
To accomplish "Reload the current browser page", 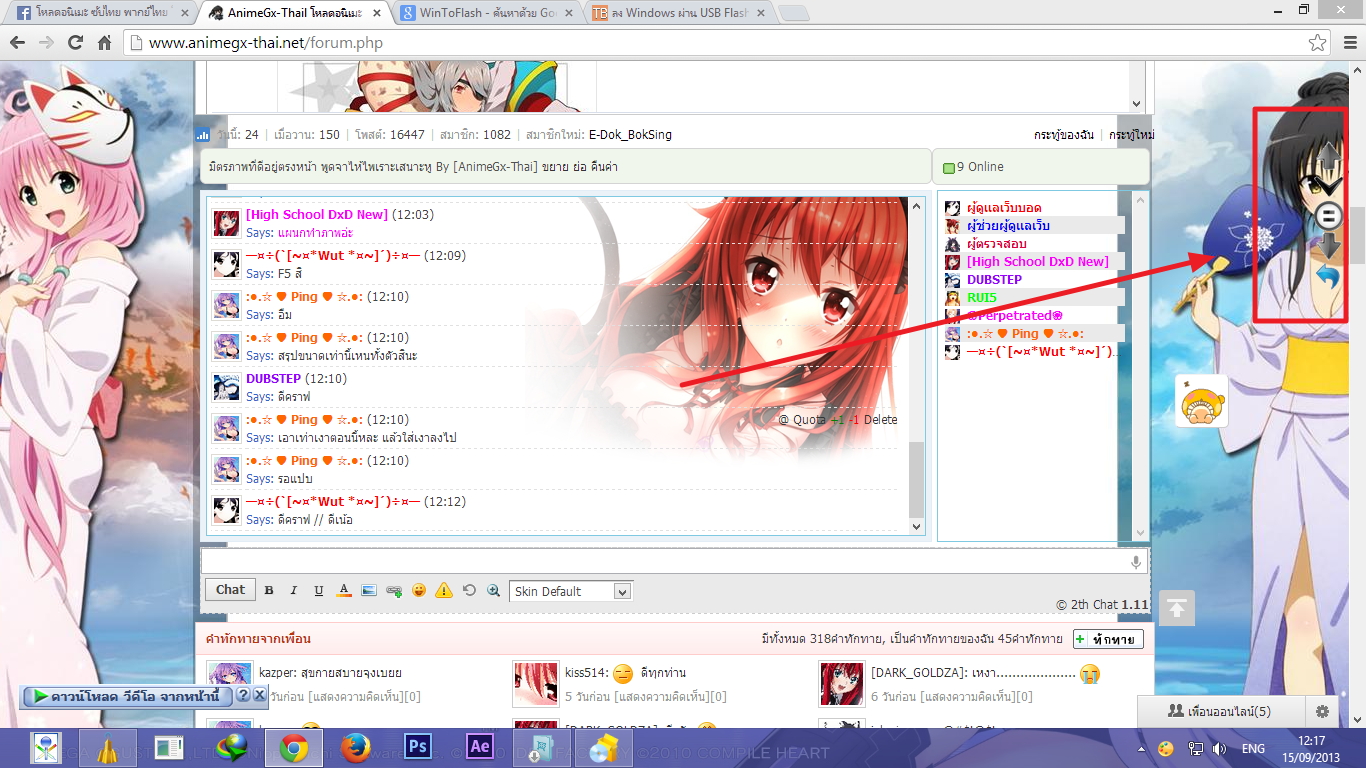I will click(76, 43).
